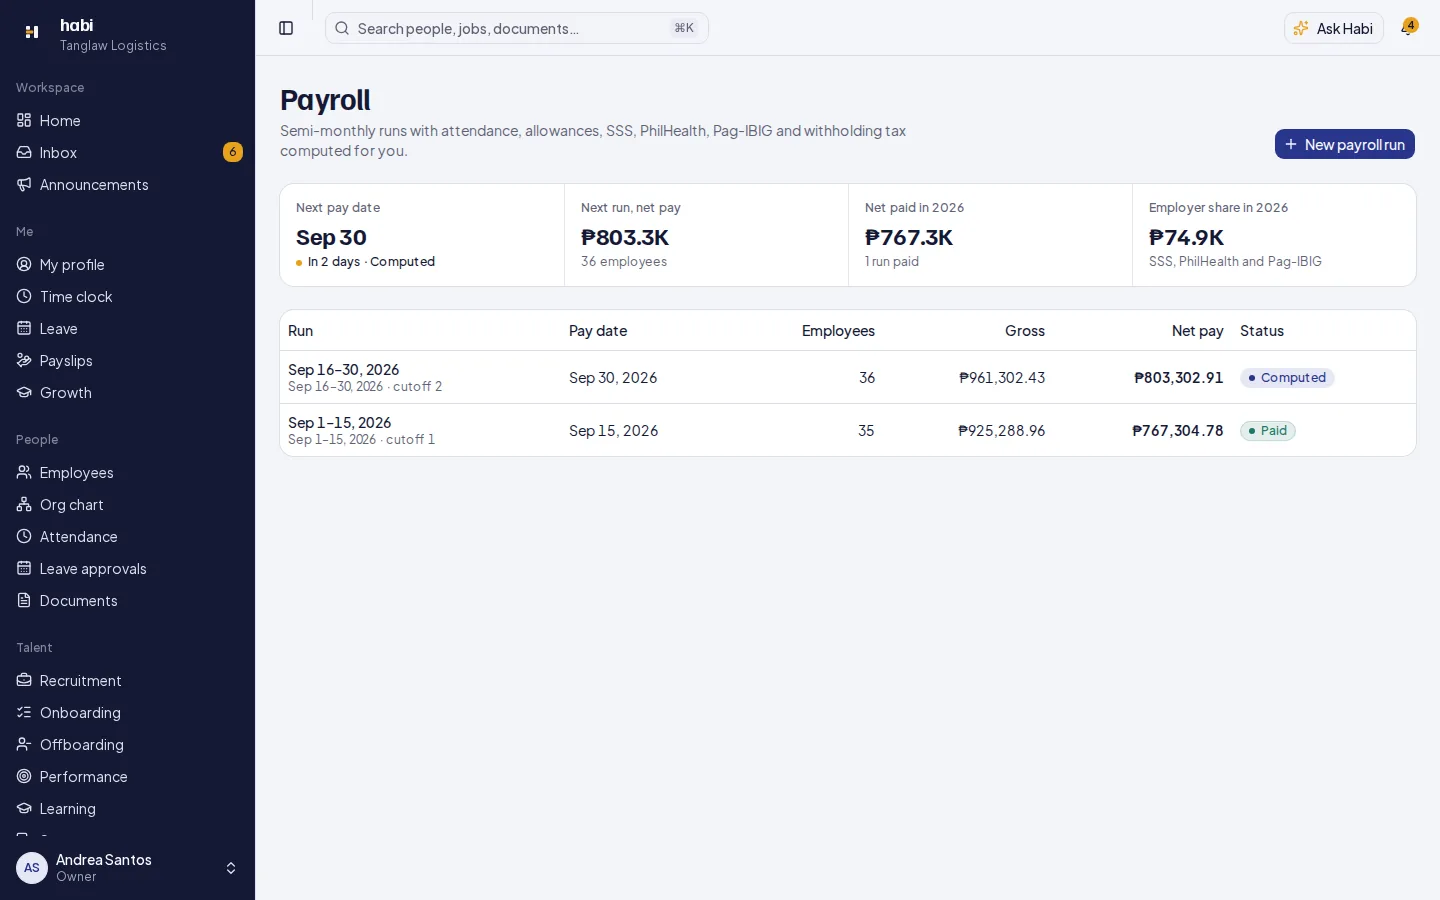Click the Performance target icon
This screenshot has height=900, width=1440.
pos(24,776)
